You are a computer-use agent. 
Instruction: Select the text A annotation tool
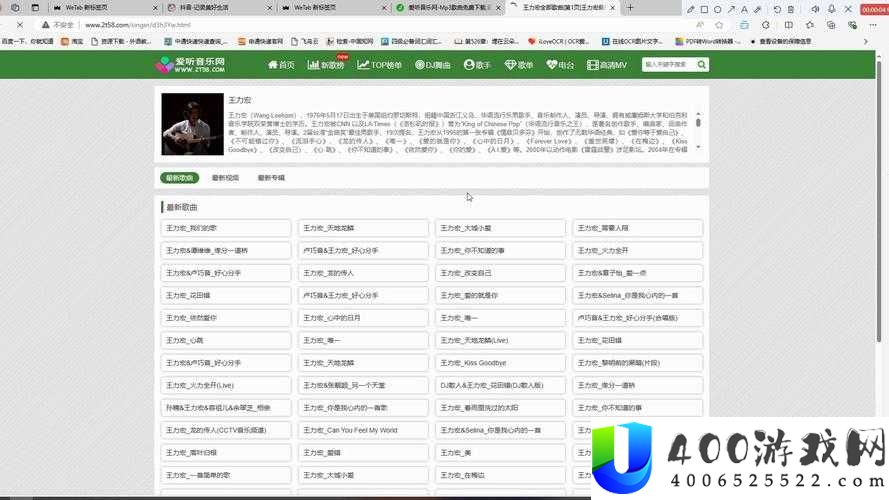point(744,9)
